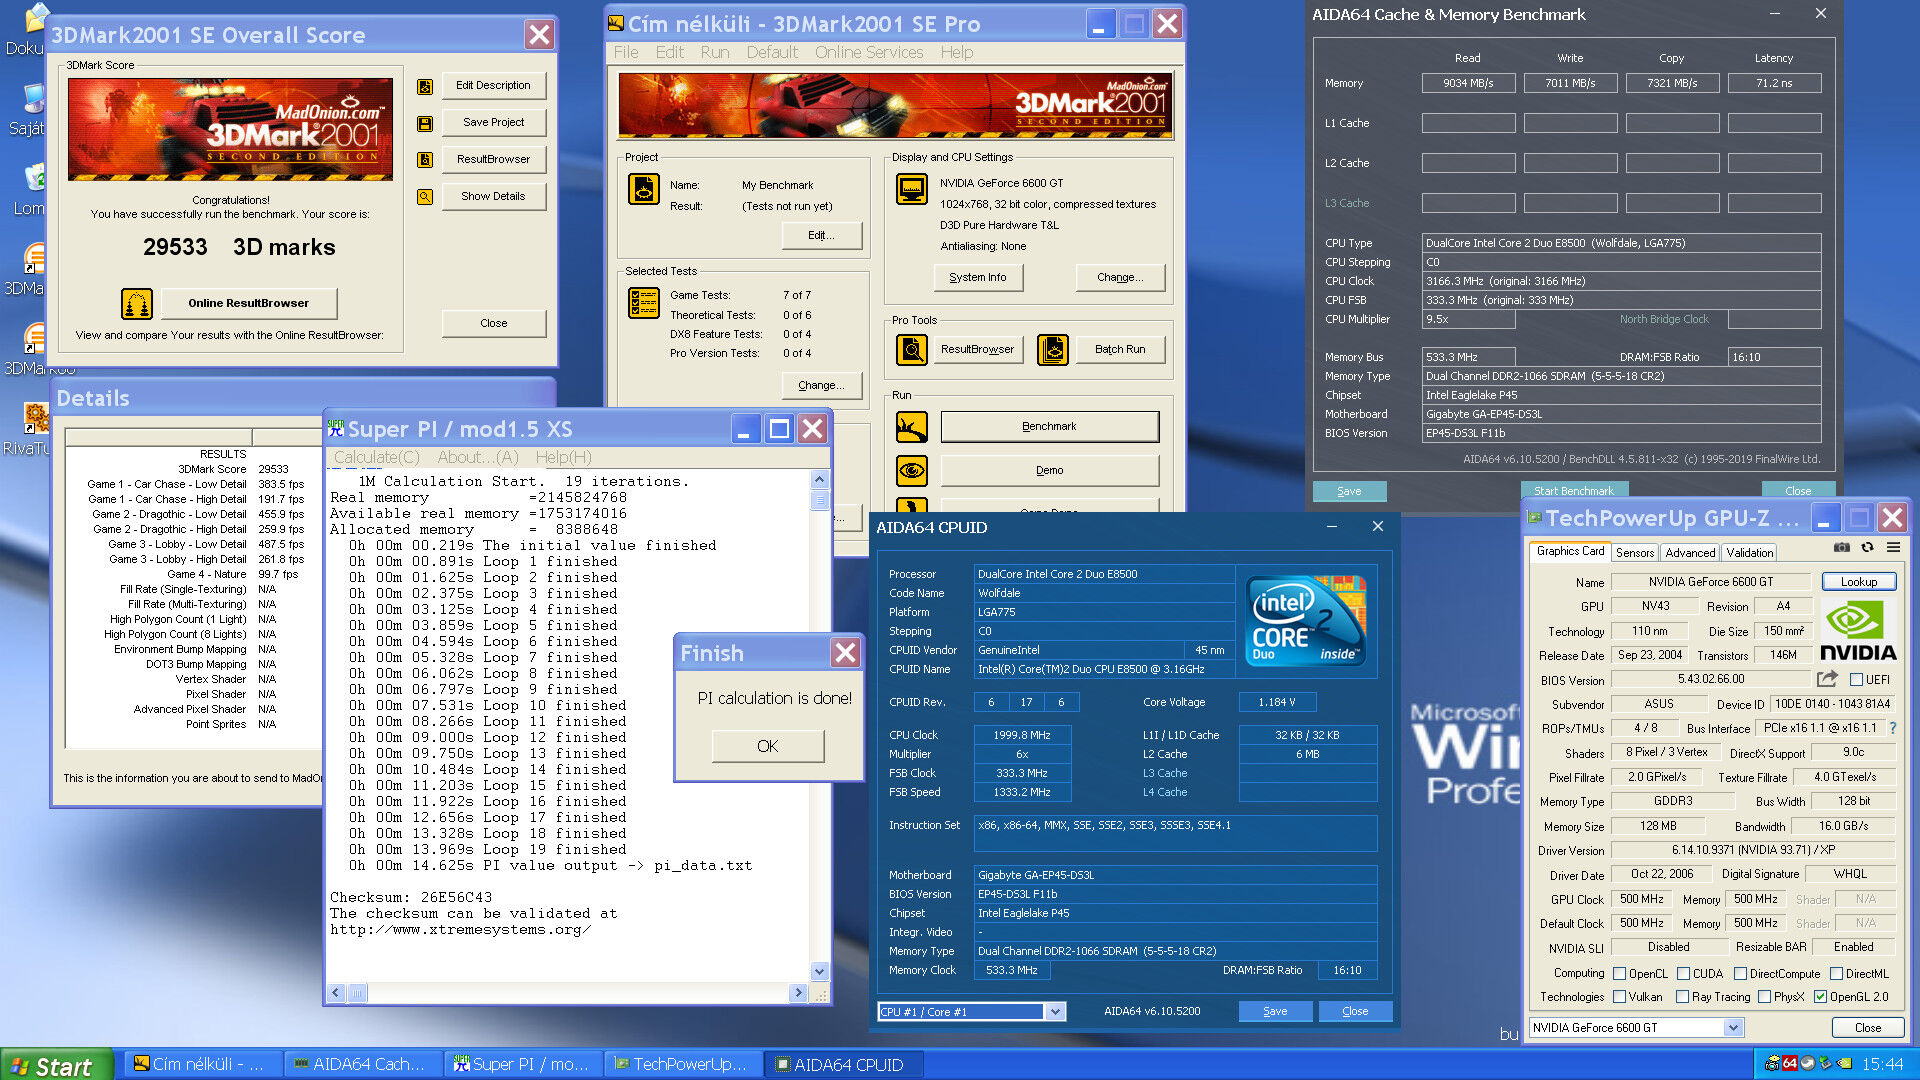Toggle the UEFI checkbox in GPU-Z
Viewport: 1920px width, 1080px height.
coord(1856,680)
